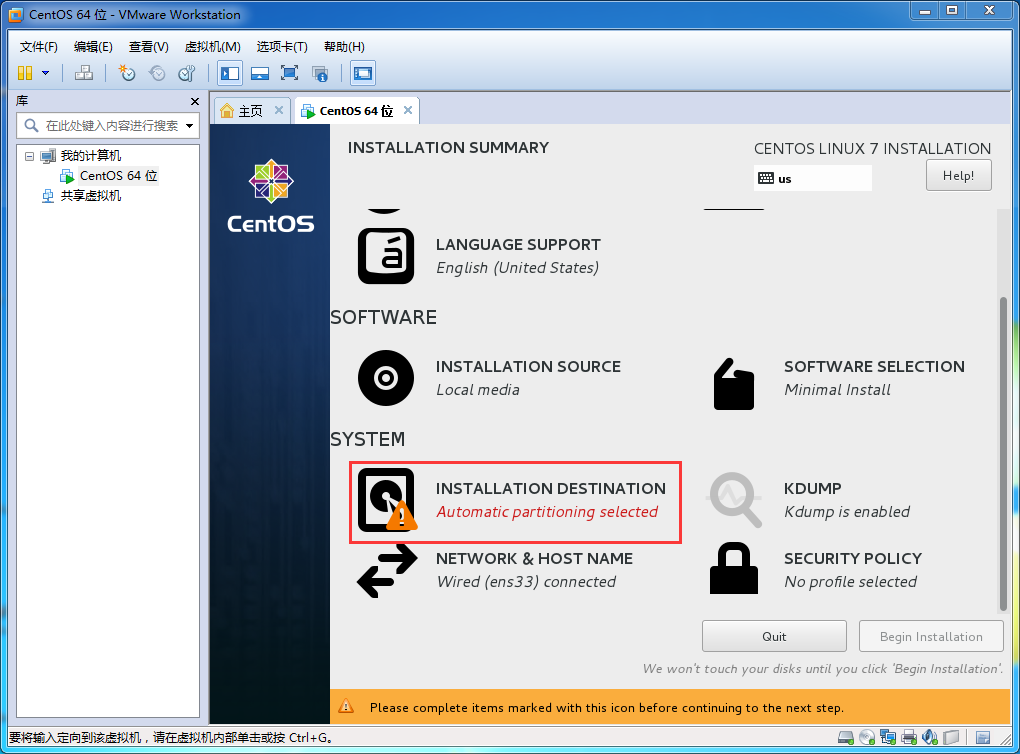Click the sound card status icon
Viewport: 1020px width, 754px height.
click(x=930, y=738)
